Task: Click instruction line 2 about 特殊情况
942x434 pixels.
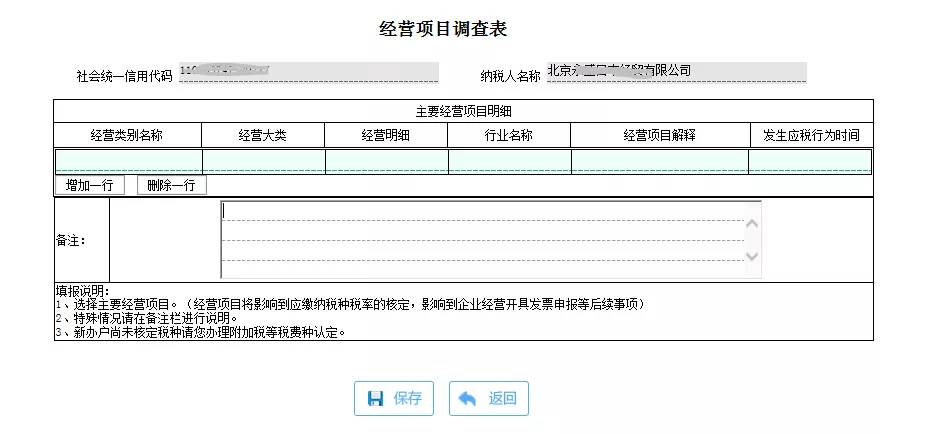Action: [x=148, y=319]
